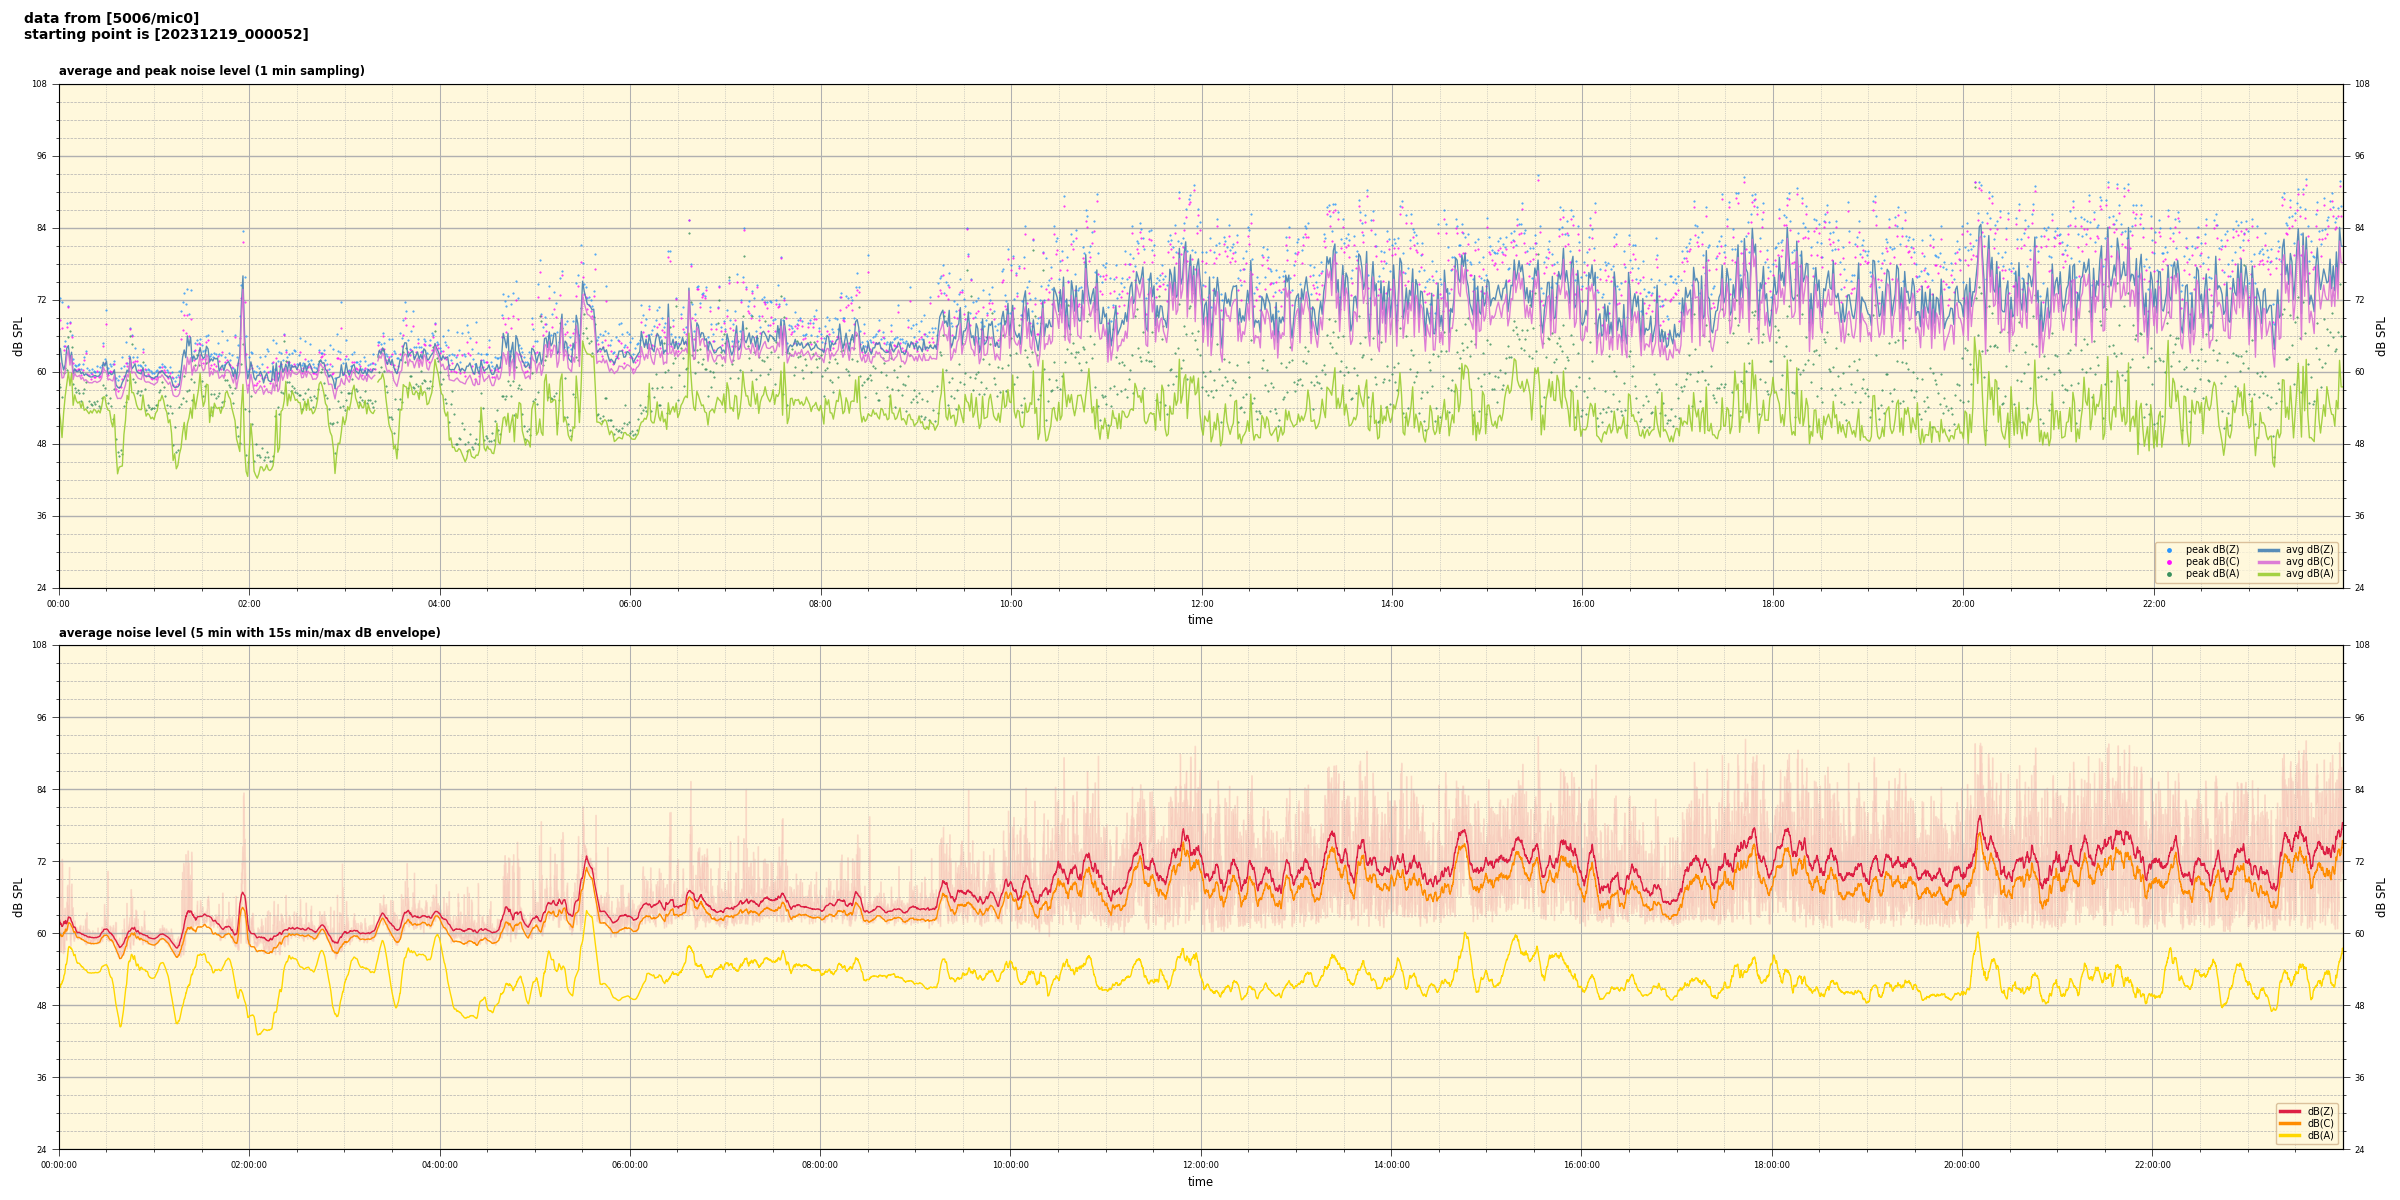Click the peak dB(A) legend entry
2400x1200 pixels.
2212,574
